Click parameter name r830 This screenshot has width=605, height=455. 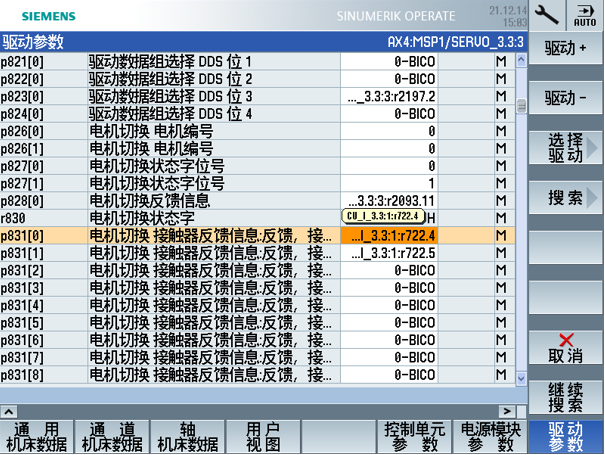coord(13,218)
